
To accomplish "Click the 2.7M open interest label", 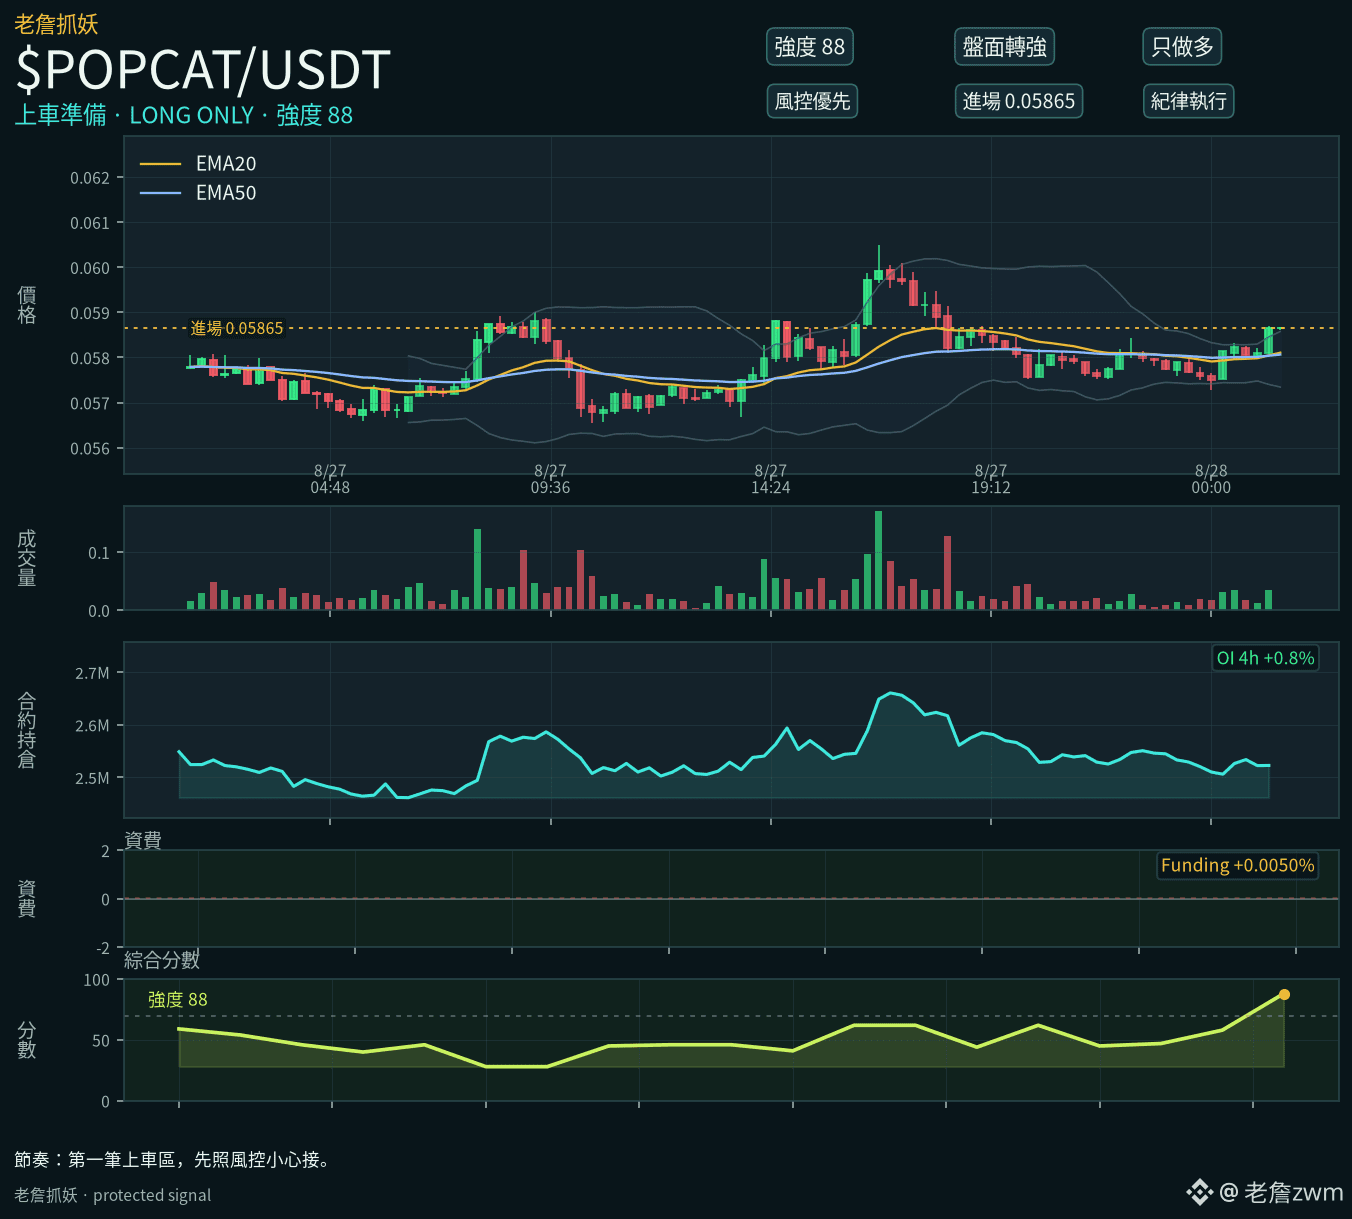I will [92, 673].
